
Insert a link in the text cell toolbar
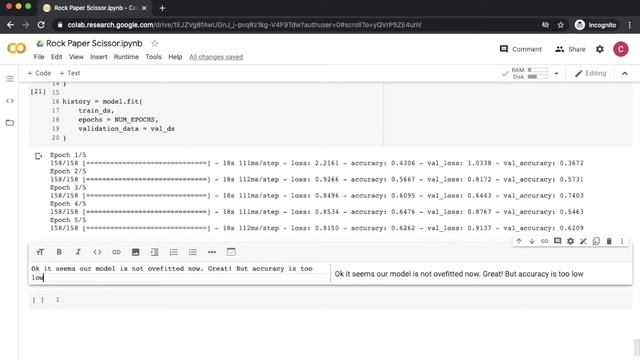point(116,252)
